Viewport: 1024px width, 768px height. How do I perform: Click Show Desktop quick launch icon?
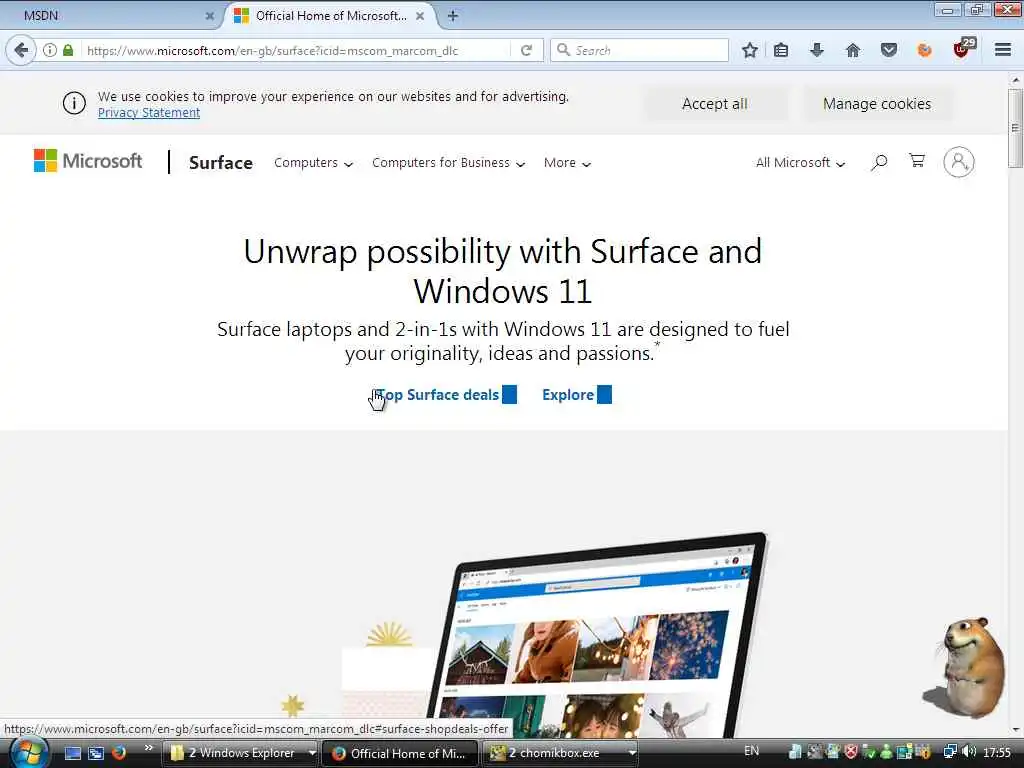(x=72, y=753)
